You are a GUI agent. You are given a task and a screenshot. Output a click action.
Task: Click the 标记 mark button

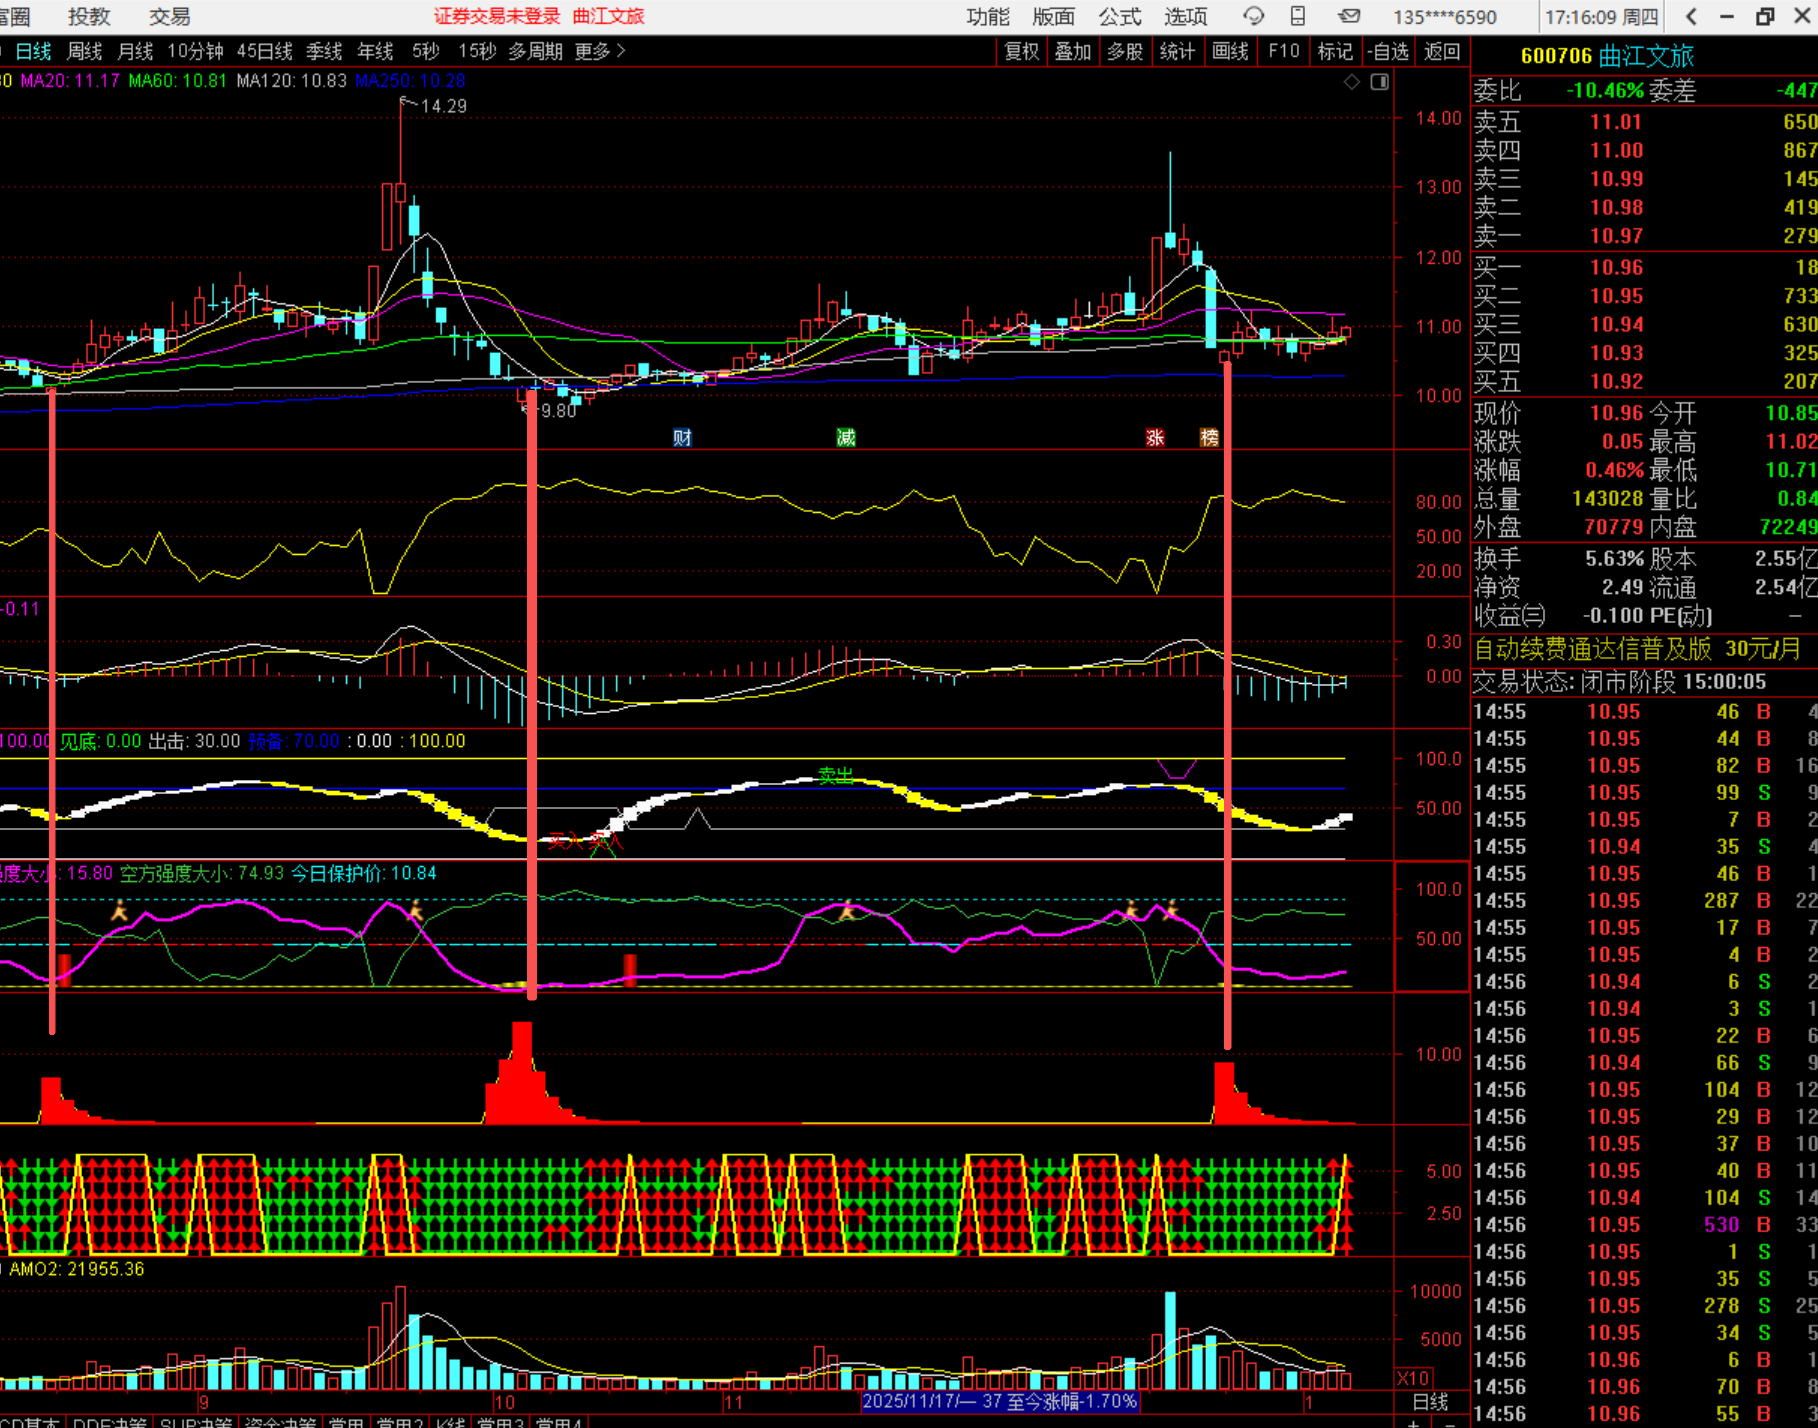(1335, 51)
